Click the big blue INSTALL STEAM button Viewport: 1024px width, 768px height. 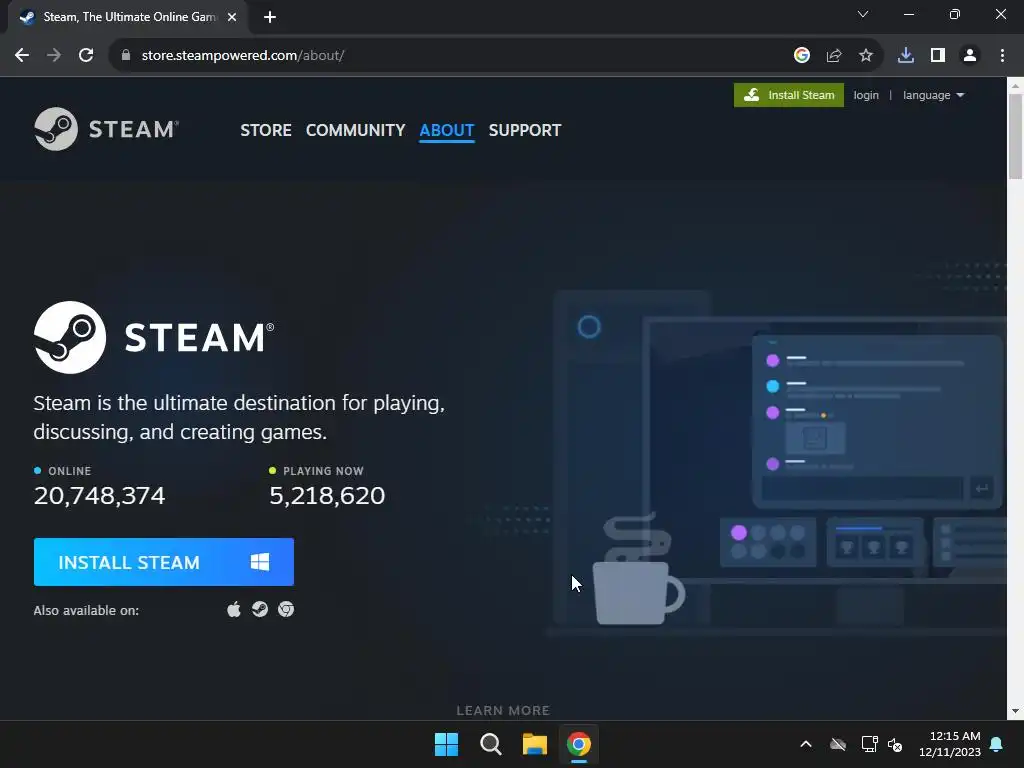coord(164,562)
